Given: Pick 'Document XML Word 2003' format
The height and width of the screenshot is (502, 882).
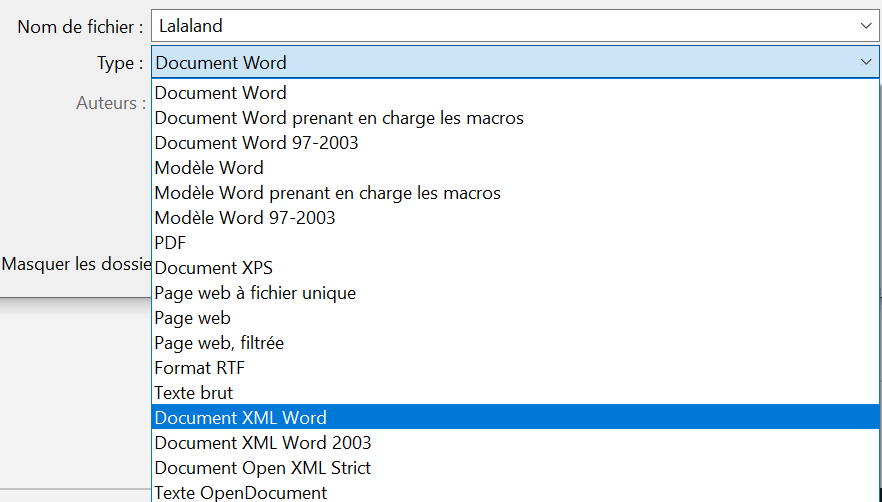Looking at the screenshot, I should pos(515,443).
